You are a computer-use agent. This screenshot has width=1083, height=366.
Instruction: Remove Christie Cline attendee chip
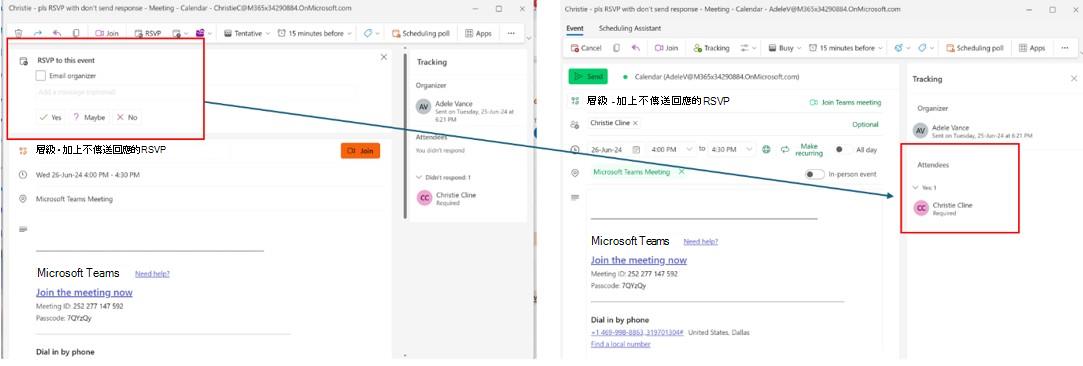click(635, 123)
